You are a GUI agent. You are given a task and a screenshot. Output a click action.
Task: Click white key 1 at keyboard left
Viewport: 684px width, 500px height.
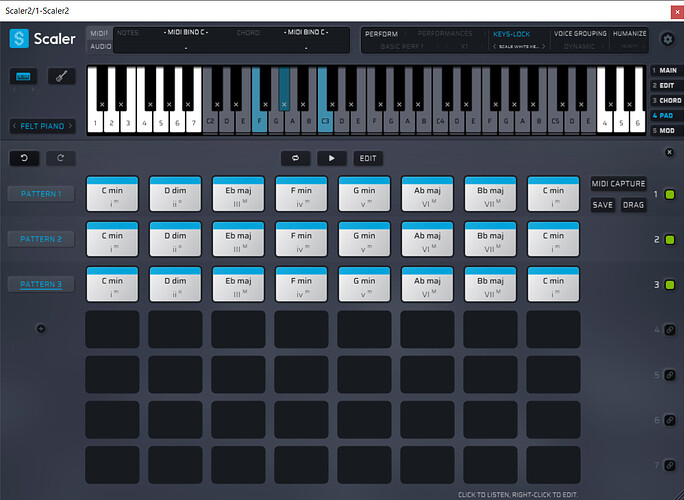[95, 122]
